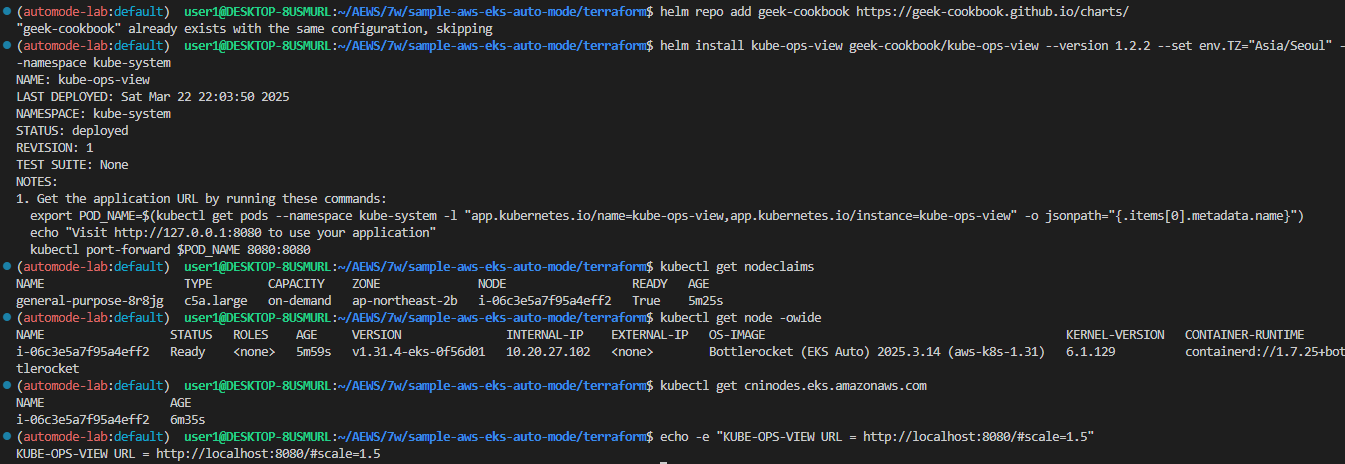Image resolution: width=1345 pixels, height=464 pixels.
Task: Click the "REVISION: 1" line
Action: click(55, 148)
